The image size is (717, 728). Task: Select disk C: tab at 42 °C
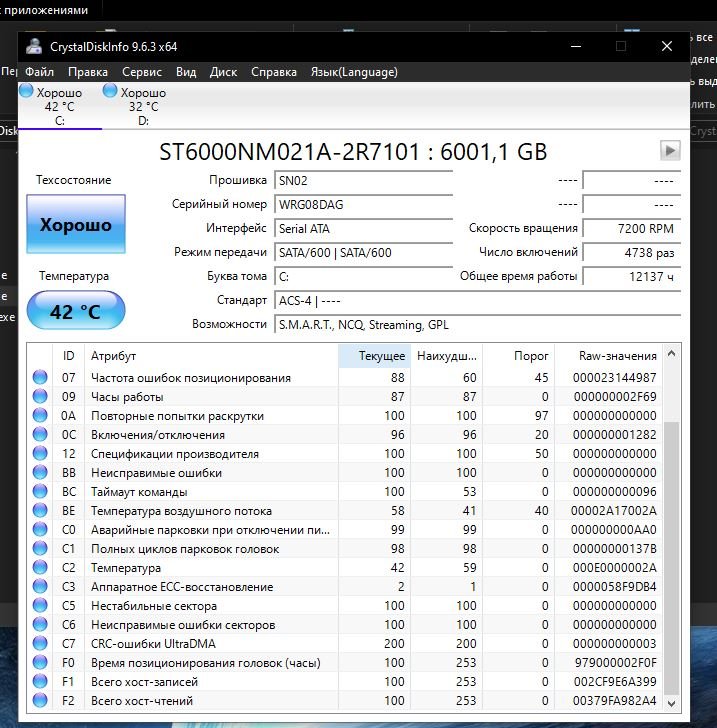[59, 106]
